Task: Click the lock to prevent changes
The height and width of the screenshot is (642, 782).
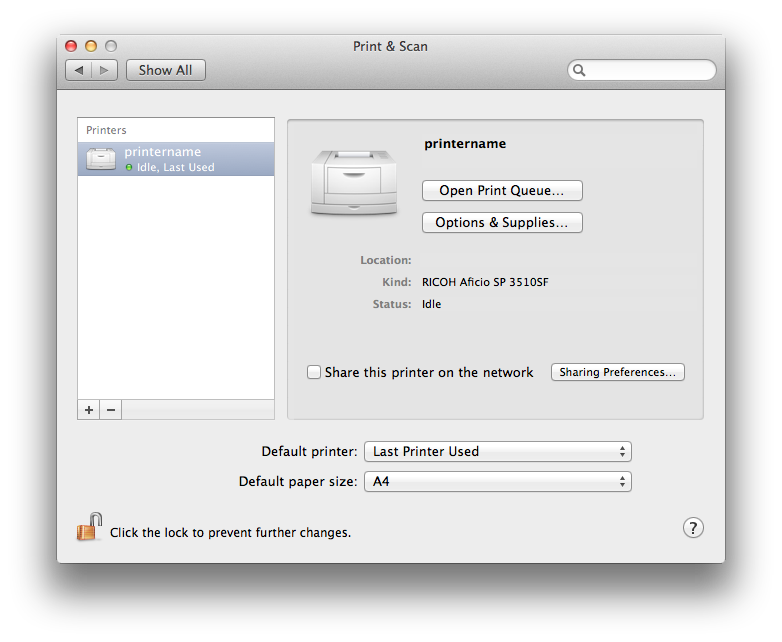Action: tap(89, 527)
